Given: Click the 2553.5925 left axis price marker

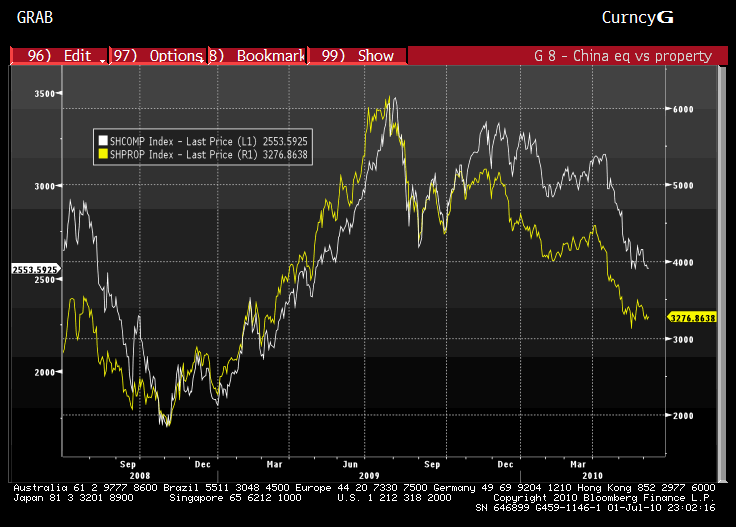Looking at the screenshot, I should [35, 269].
